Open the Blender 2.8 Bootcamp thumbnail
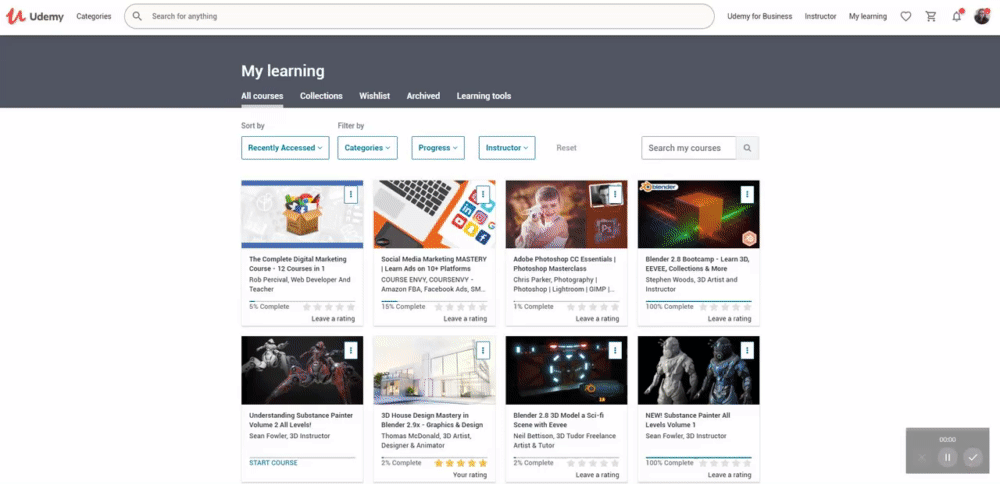The height and width of the screenshot is (484, 1000). point(698,214)
